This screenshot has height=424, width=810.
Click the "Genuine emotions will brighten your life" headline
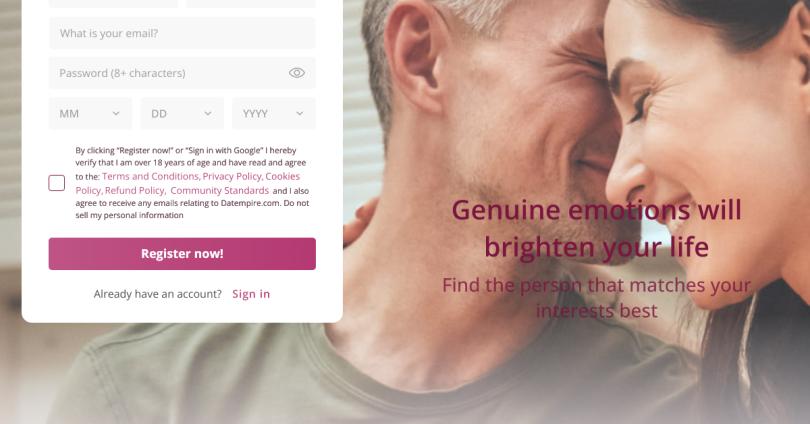tap(597, 228)
